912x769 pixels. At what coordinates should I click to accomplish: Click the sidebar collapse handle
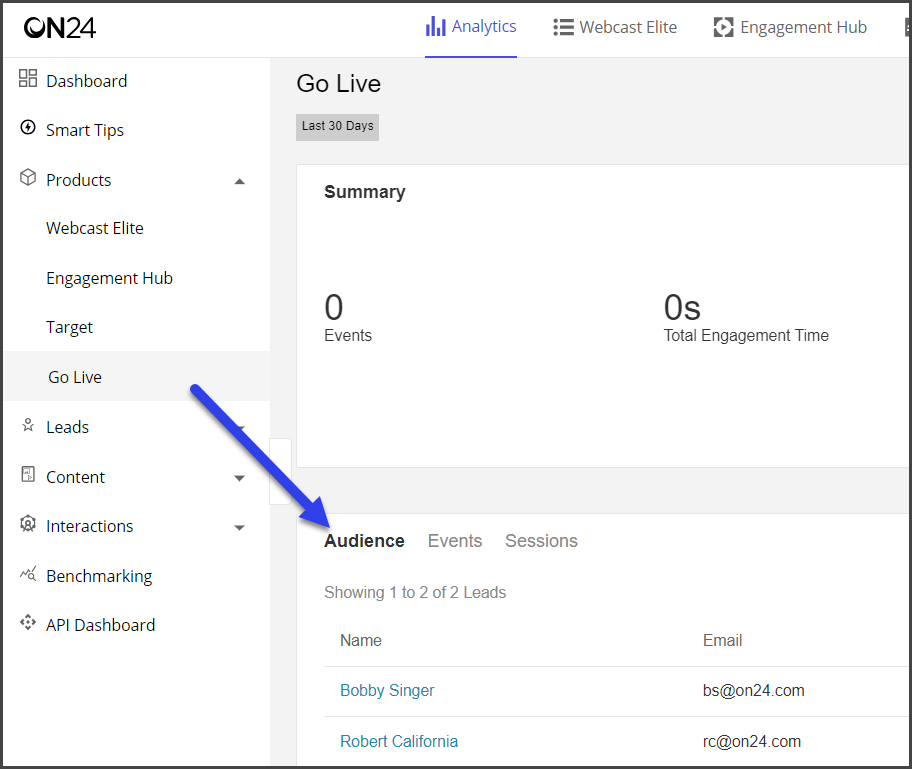click(x=280, y=471)
